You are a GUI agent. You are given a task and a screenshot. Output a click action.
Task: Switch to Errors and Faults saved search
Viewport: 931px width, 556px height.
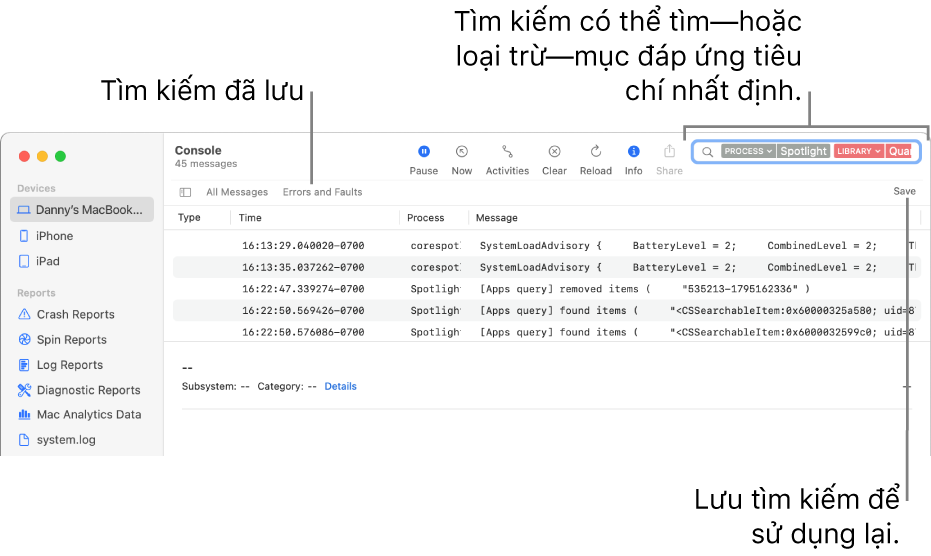point(322,192)
